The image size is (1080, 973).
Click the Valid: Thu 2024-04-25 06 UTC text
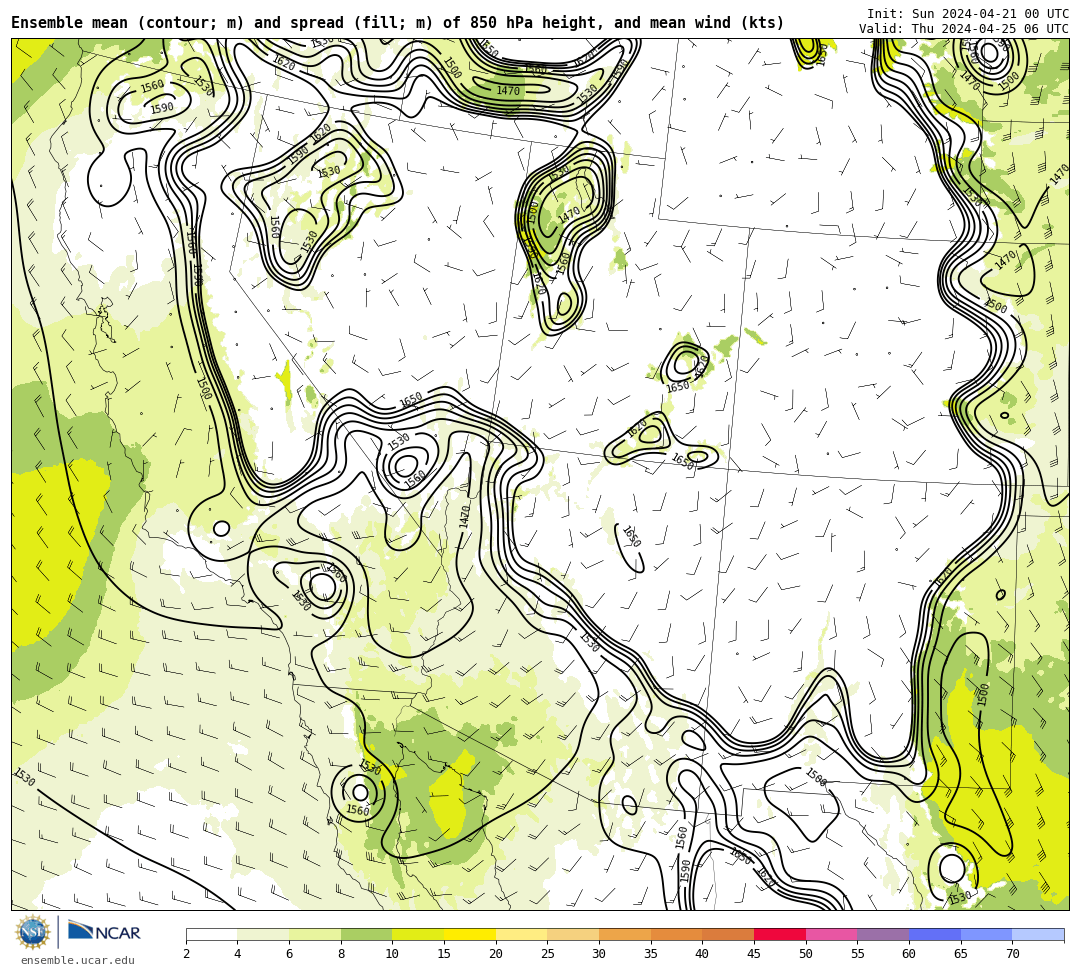point(964,29)
